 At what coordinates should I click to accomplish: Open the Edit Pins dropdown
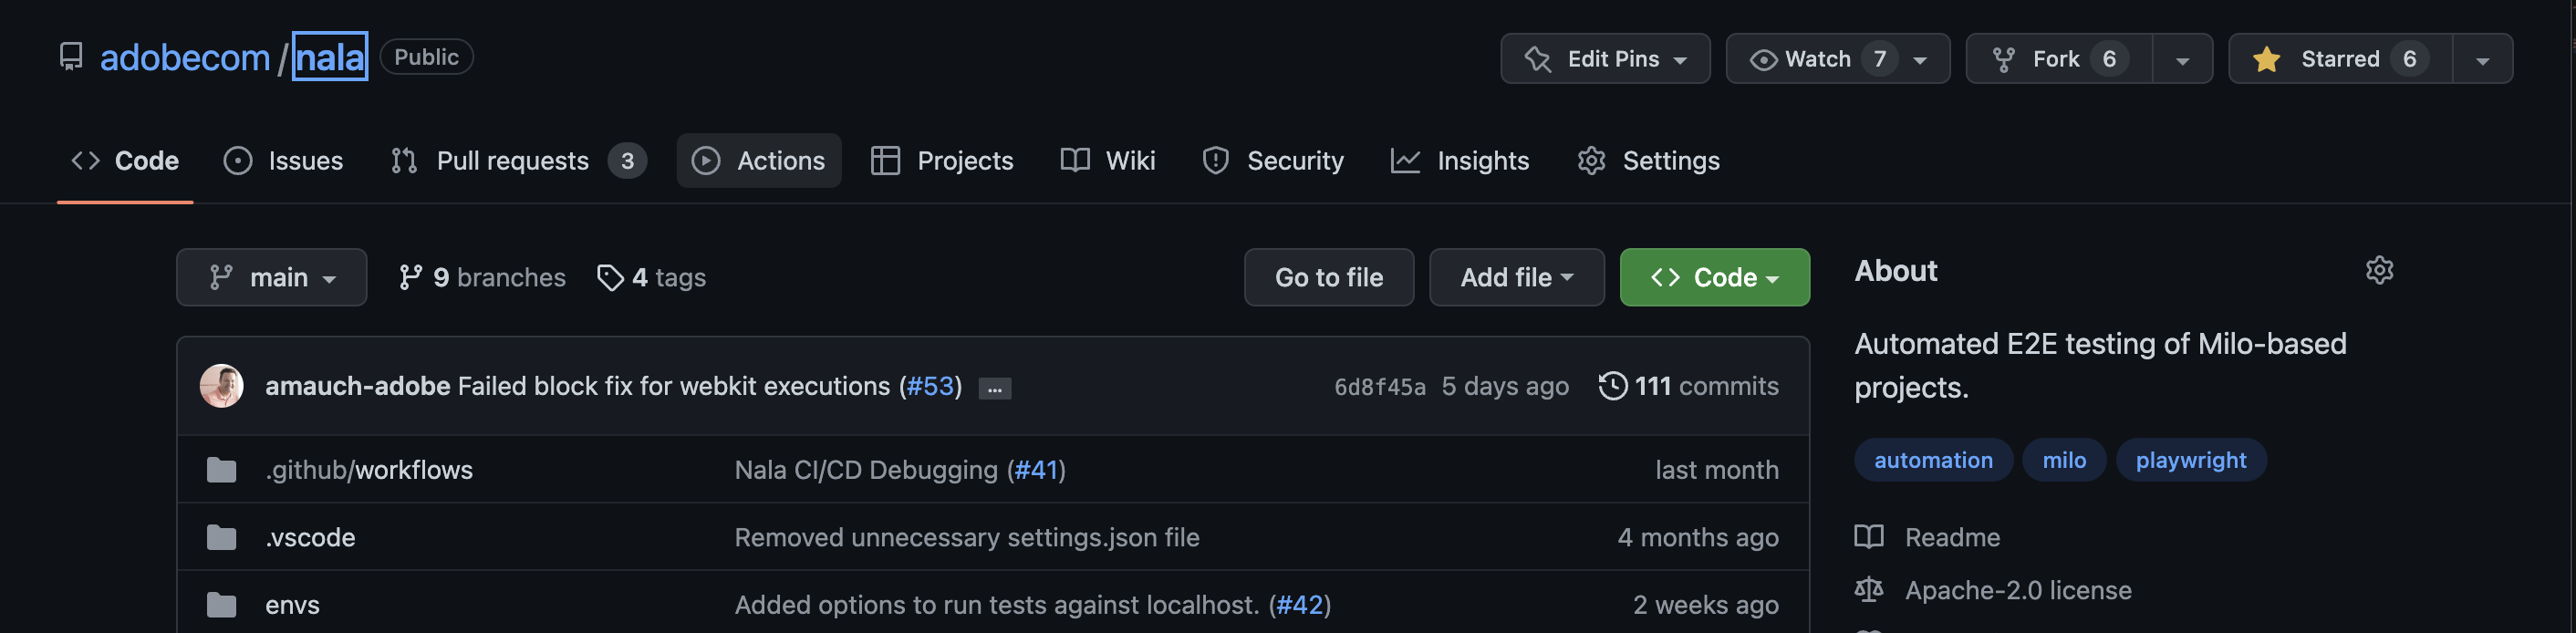pyautogui.click(x=1605, y=59)
